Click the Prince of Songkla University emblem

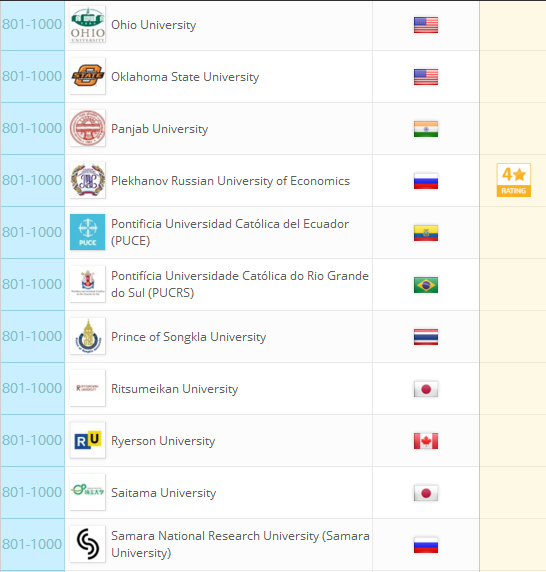(88, 336)
